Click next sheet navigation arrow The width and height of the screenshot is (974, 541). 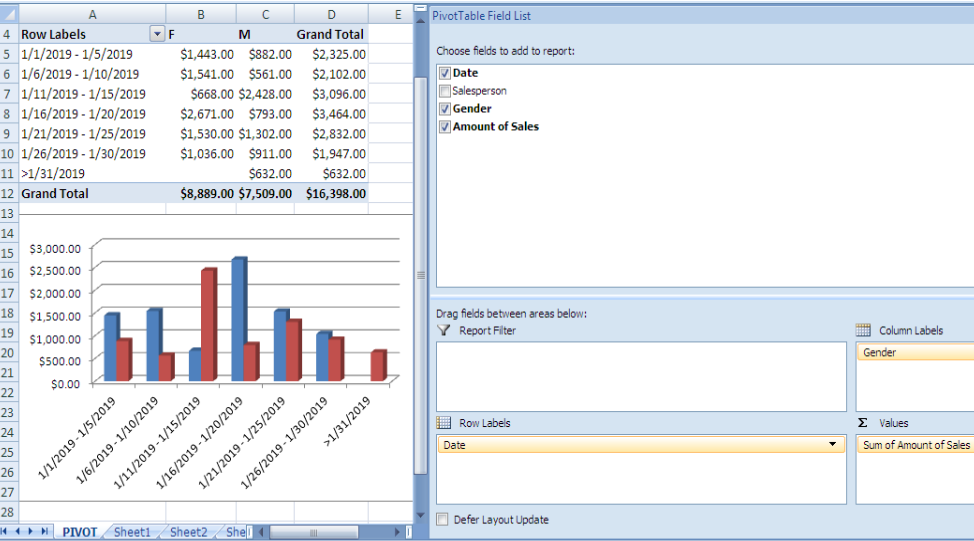(30, 532)
